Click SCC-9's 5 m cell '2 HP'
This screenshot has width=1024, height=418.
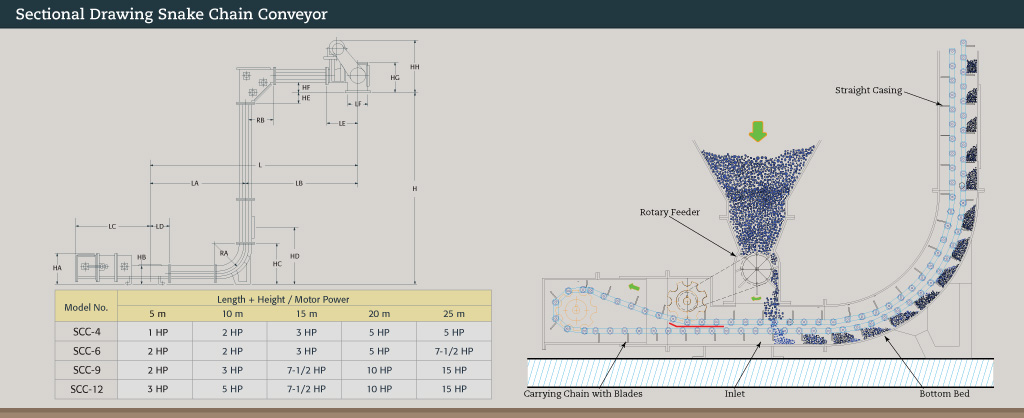(x=155, y=370)
